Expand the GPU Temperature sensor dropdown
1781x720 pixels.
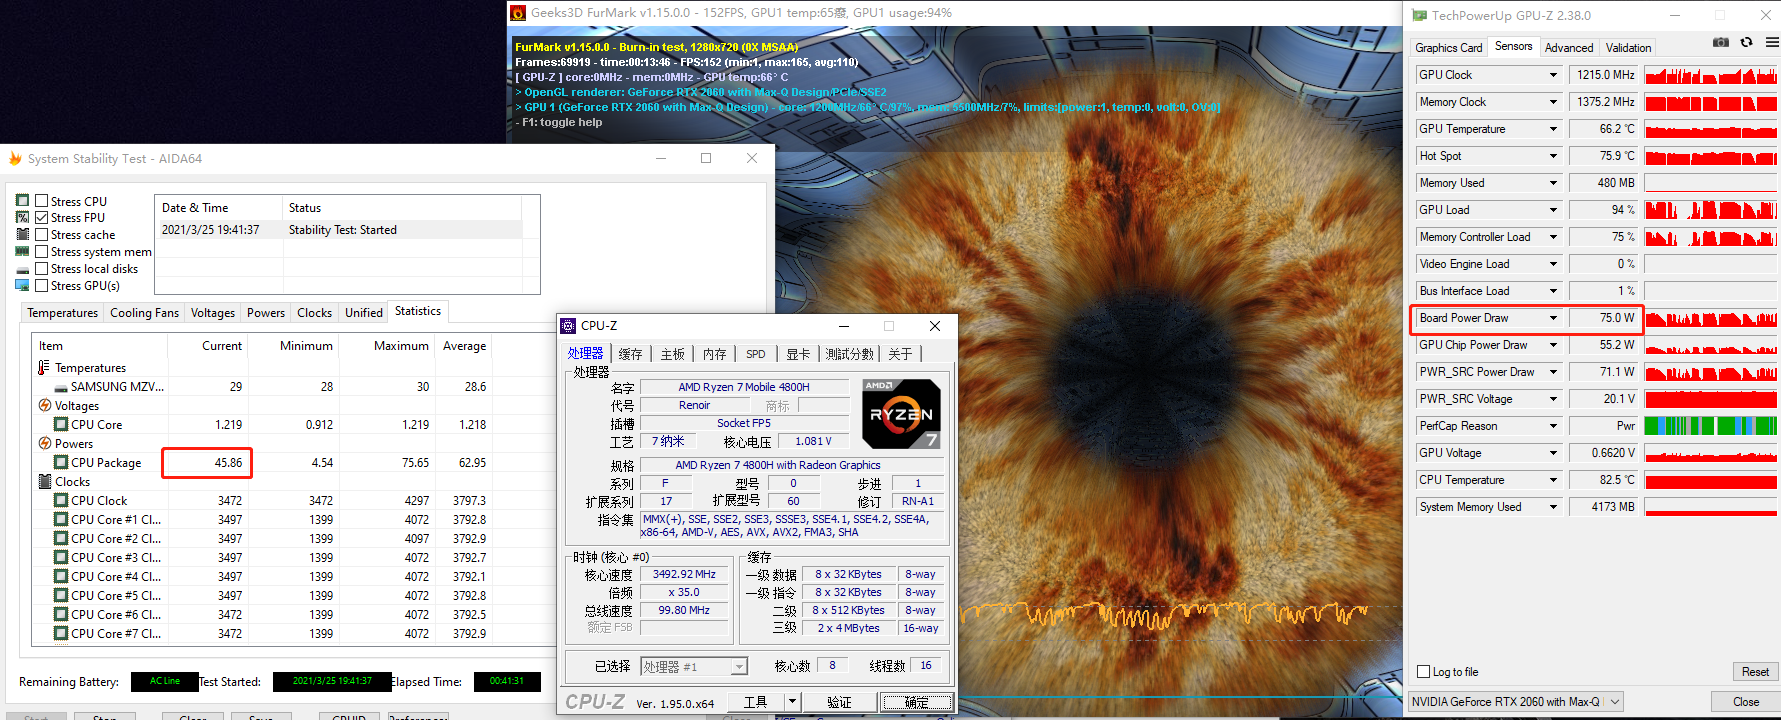1553,129
